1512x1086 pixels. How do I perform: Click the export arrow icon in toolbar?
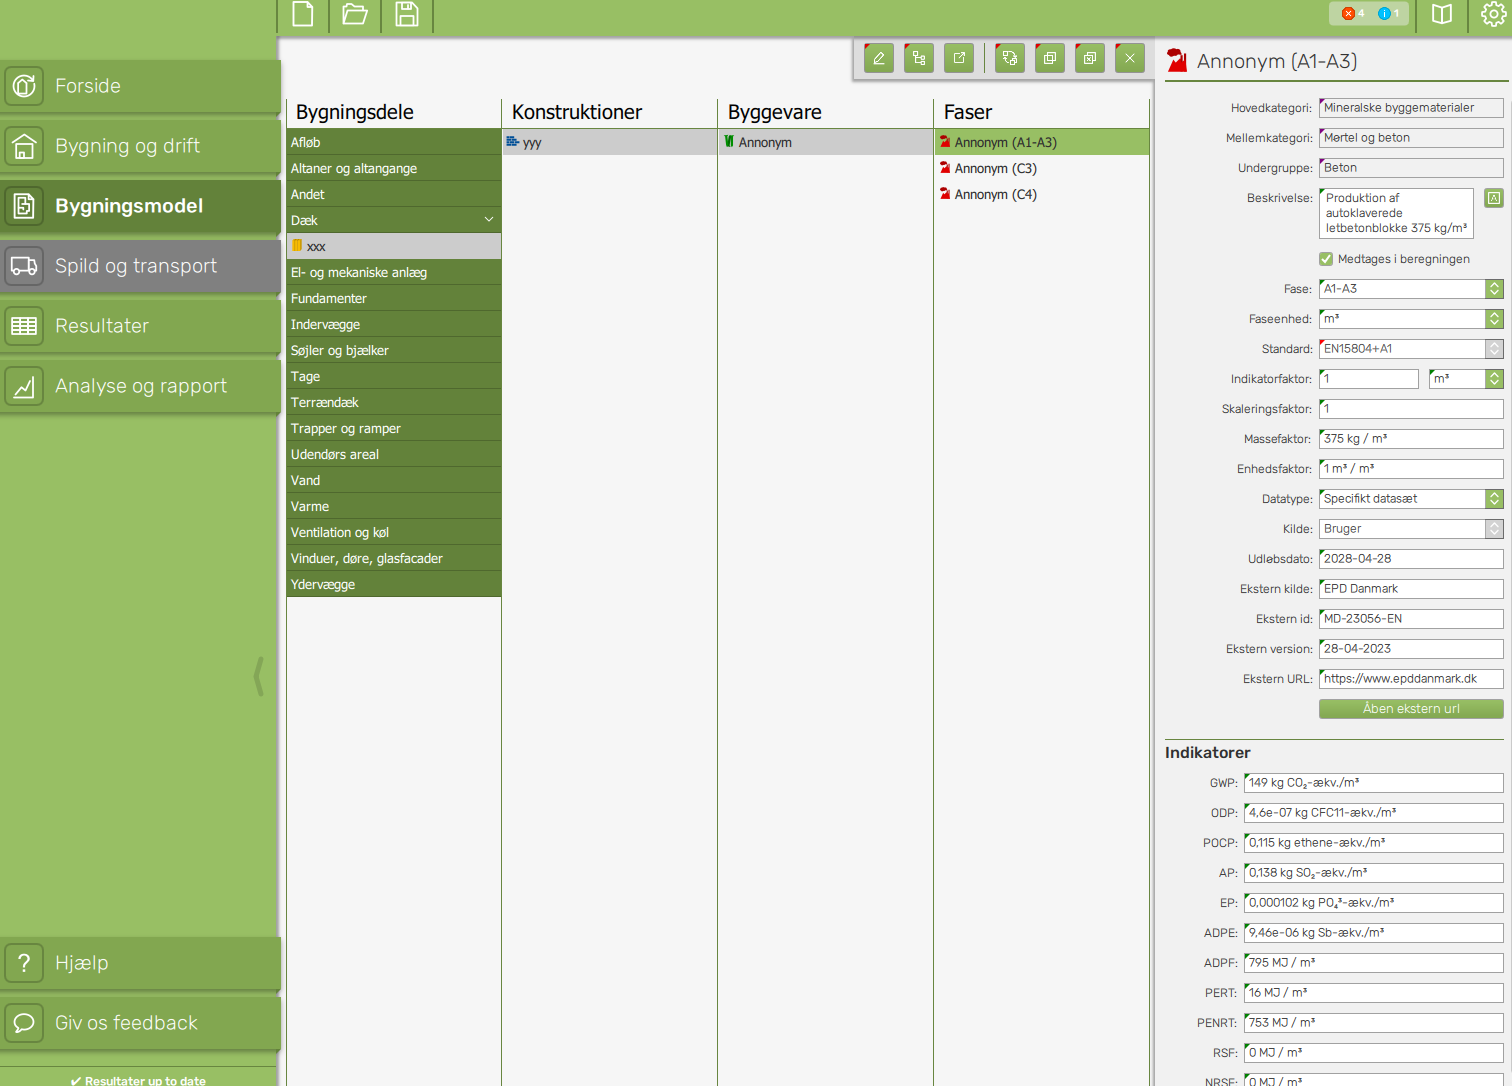(959, 58)
